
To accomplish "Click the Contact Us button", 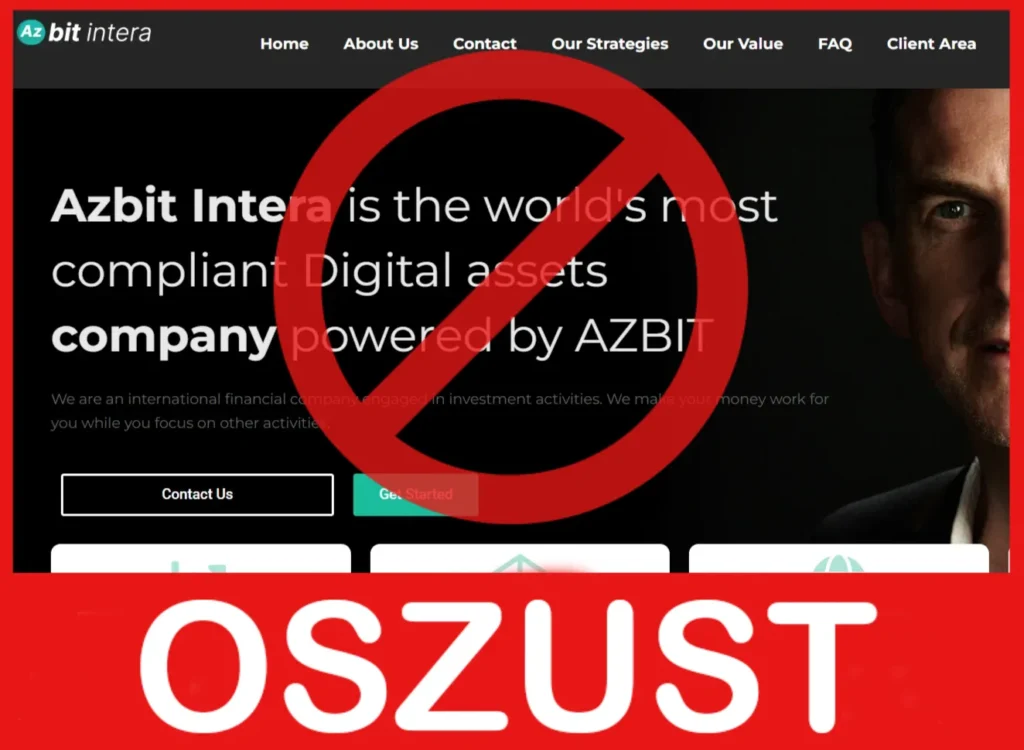I will tap(197, 495).
